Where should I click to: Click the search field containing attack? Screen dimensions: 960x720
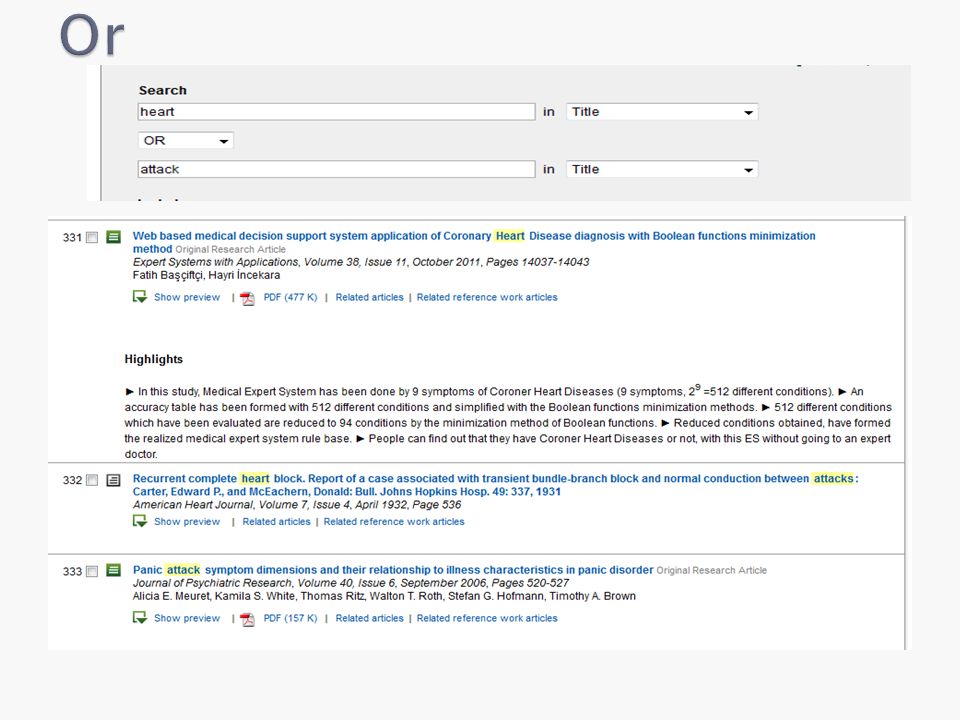click(x=336, y=170)
